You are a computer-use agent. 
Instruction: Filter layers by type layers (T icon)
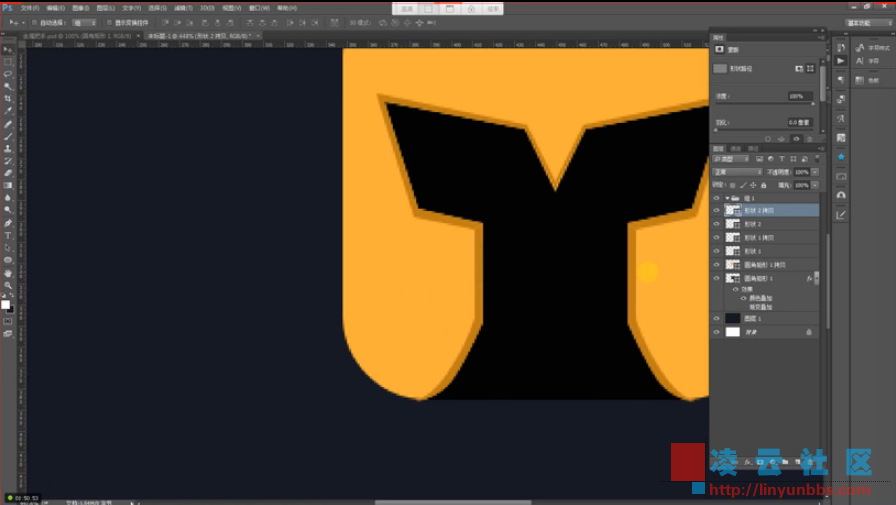click(782, 159)
